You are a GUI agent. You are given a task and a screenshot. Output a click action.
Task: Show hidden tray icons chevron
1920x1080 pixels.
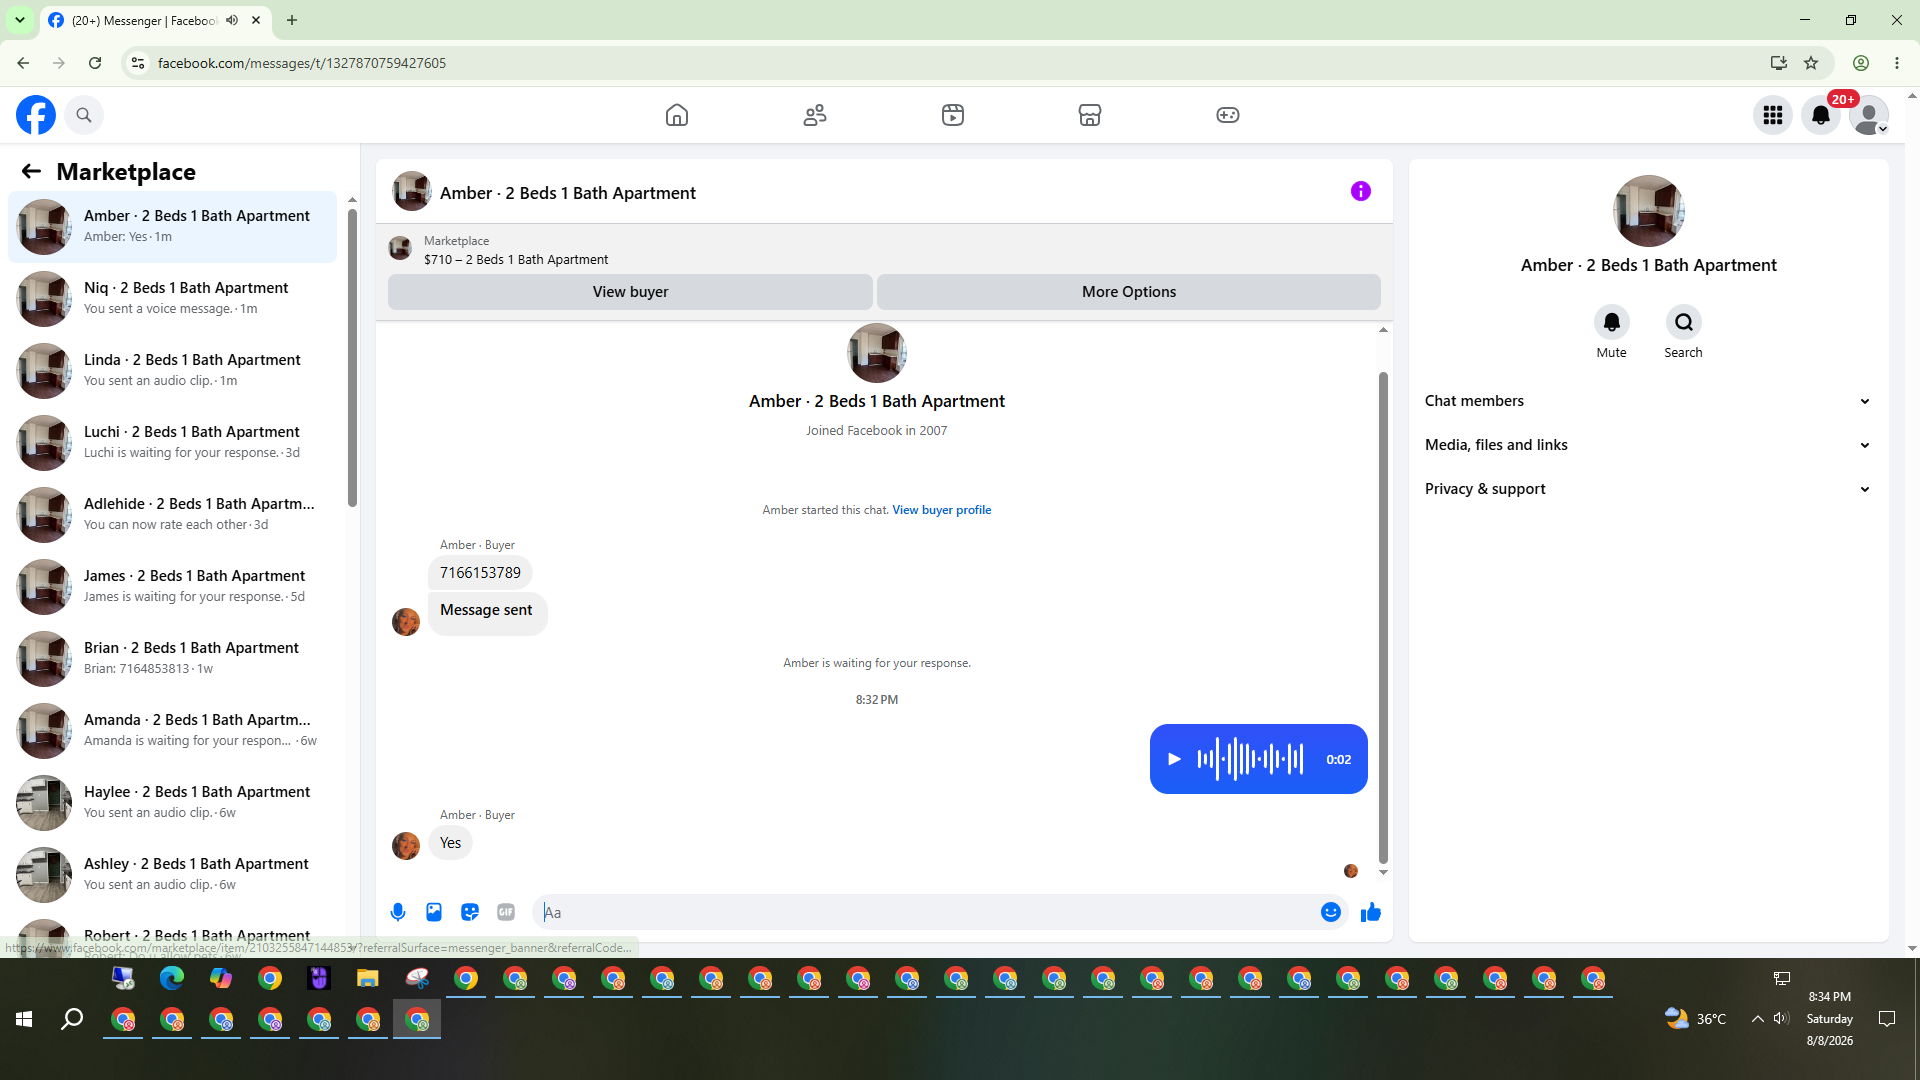(x=1757, y=1018)
